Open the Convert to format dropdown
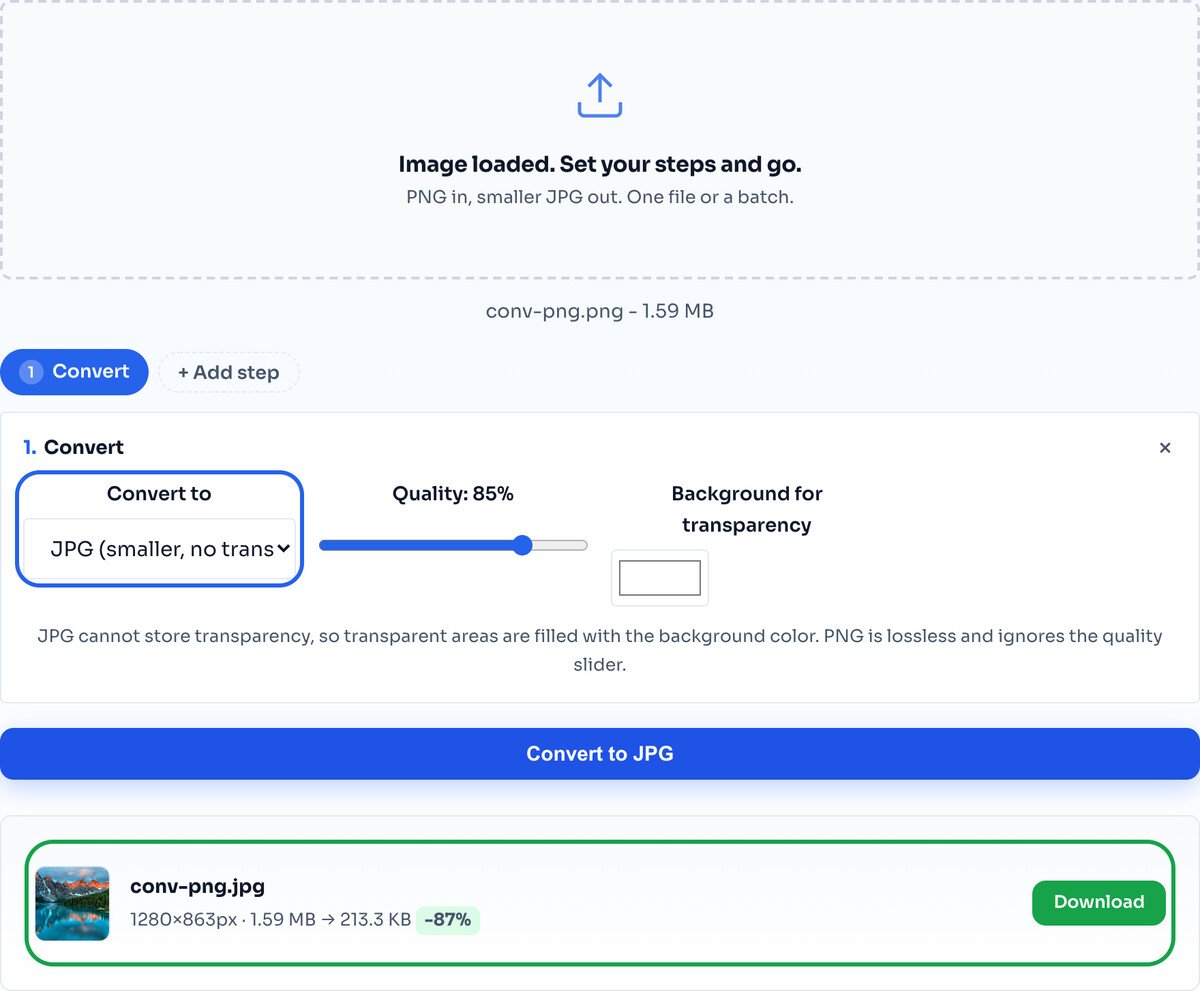Image resolution: width=1200 pixels, height=991 pixels. coord(159,548)
